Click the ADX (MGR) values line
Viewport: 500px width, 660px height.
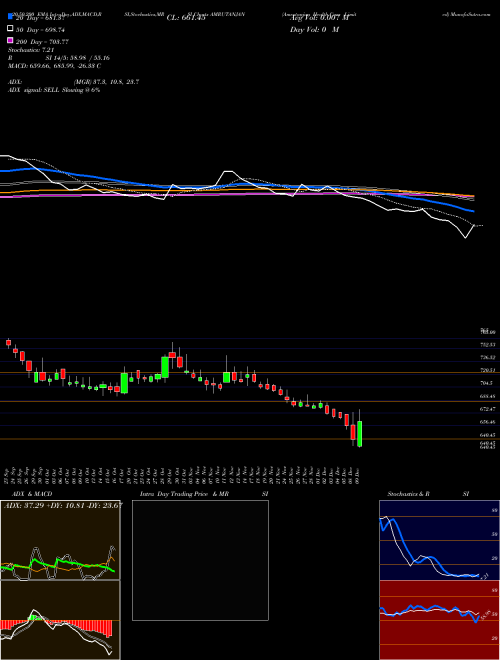pos(73,82)
